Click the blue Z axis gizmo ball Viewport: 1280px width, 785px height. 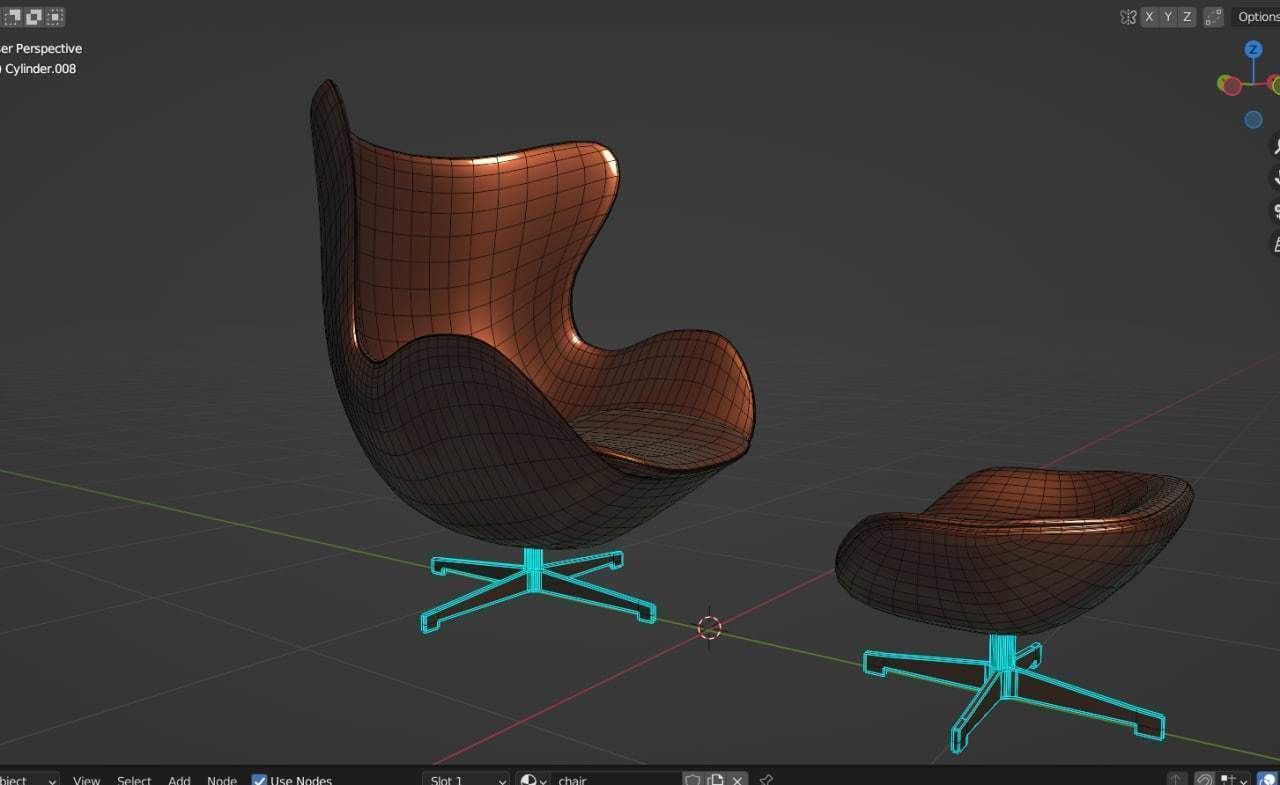click(1253, 49)
